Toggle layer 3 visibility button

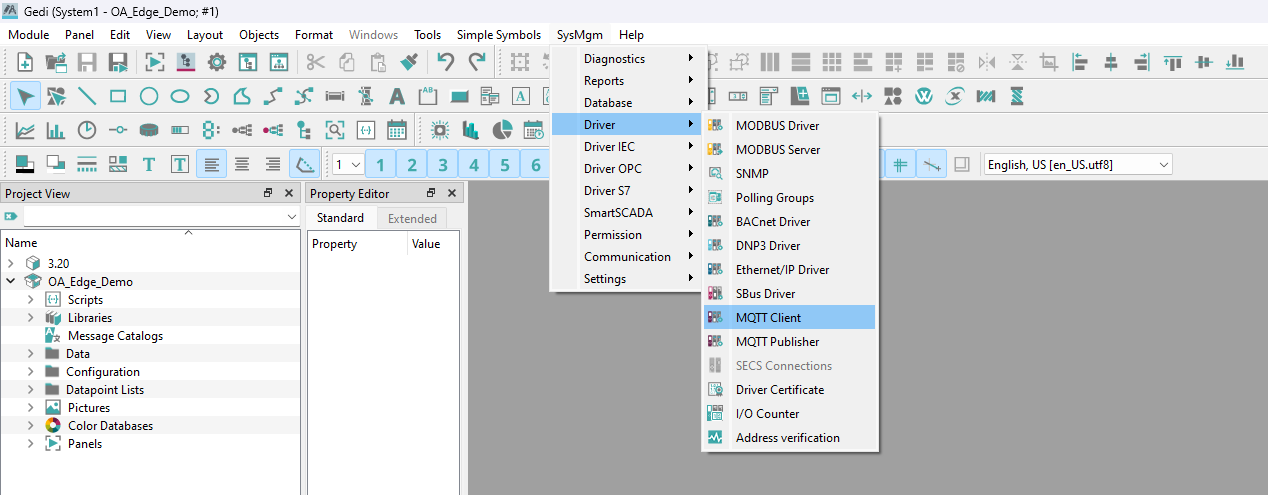pyautogui.click(x=443, y=165)
